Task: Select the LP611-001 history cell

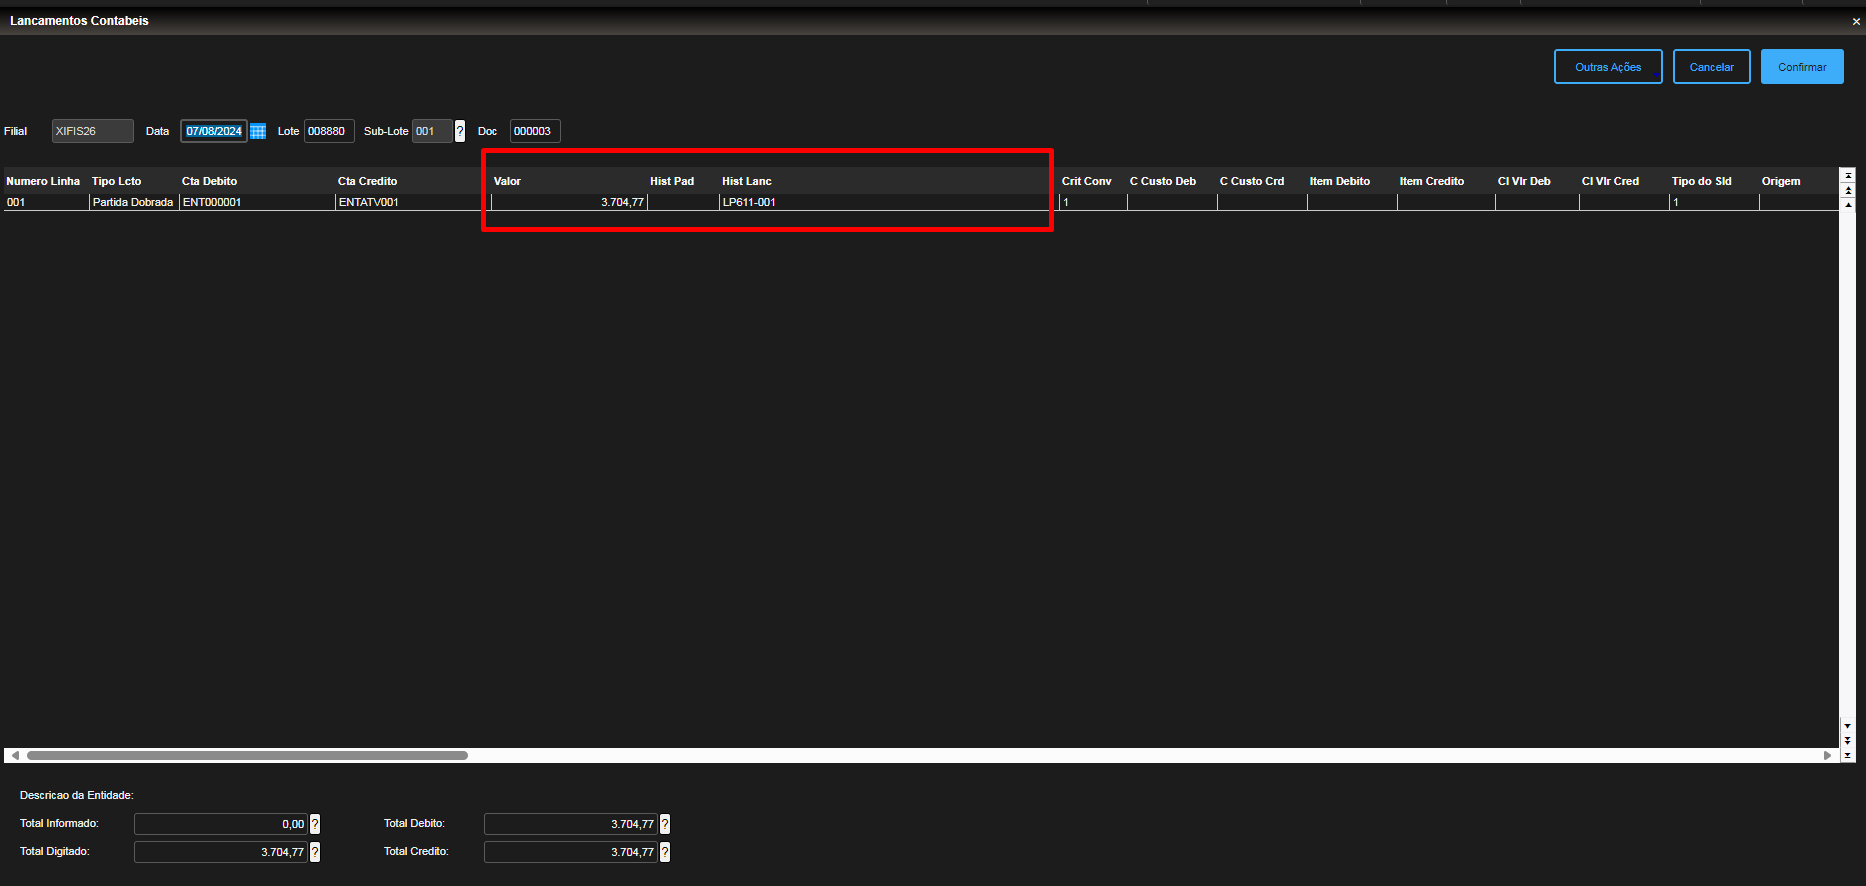Action: click(x=889, y=202)
